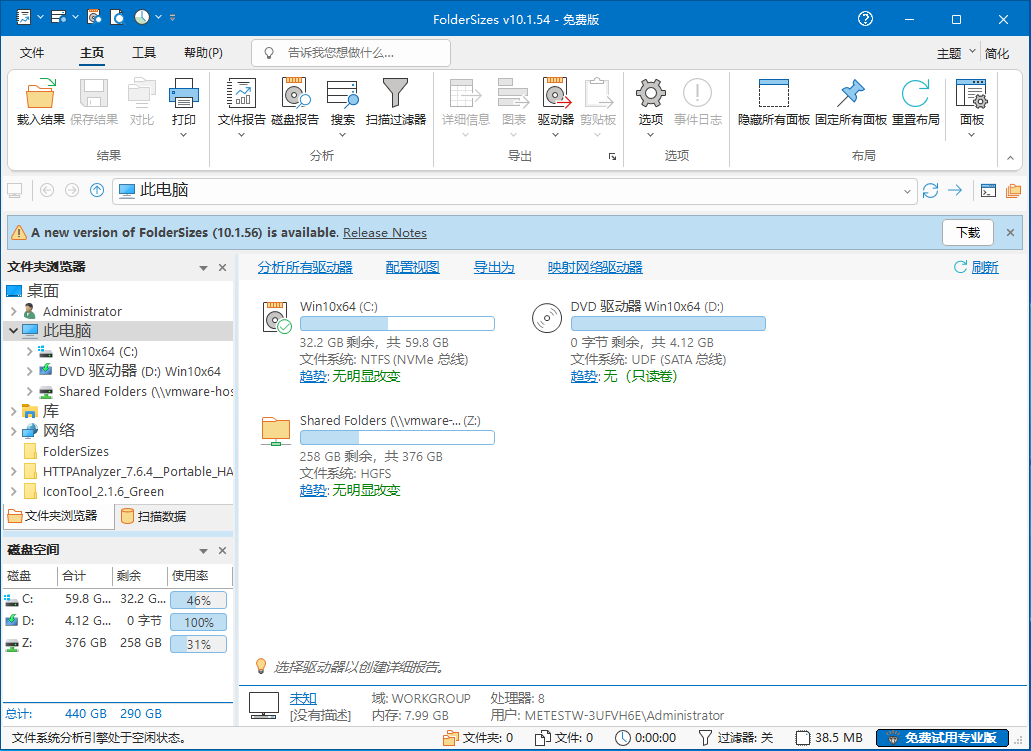Screen dimensions: 1031x751
Task: Click 配置视图 (Configure View) link
Action: point(412,267)
